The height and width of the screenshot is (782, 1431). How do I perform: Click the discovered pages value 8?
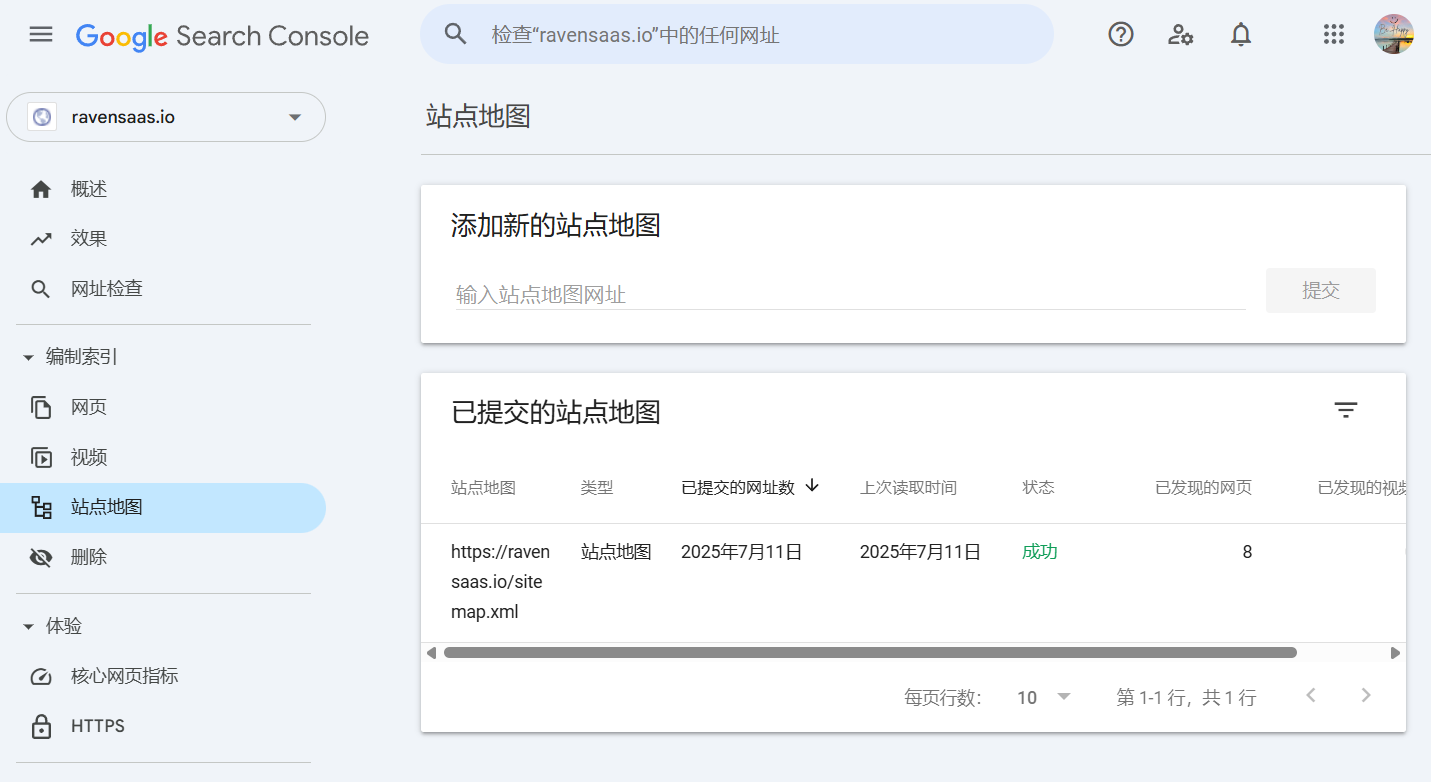click(1247, 552)
